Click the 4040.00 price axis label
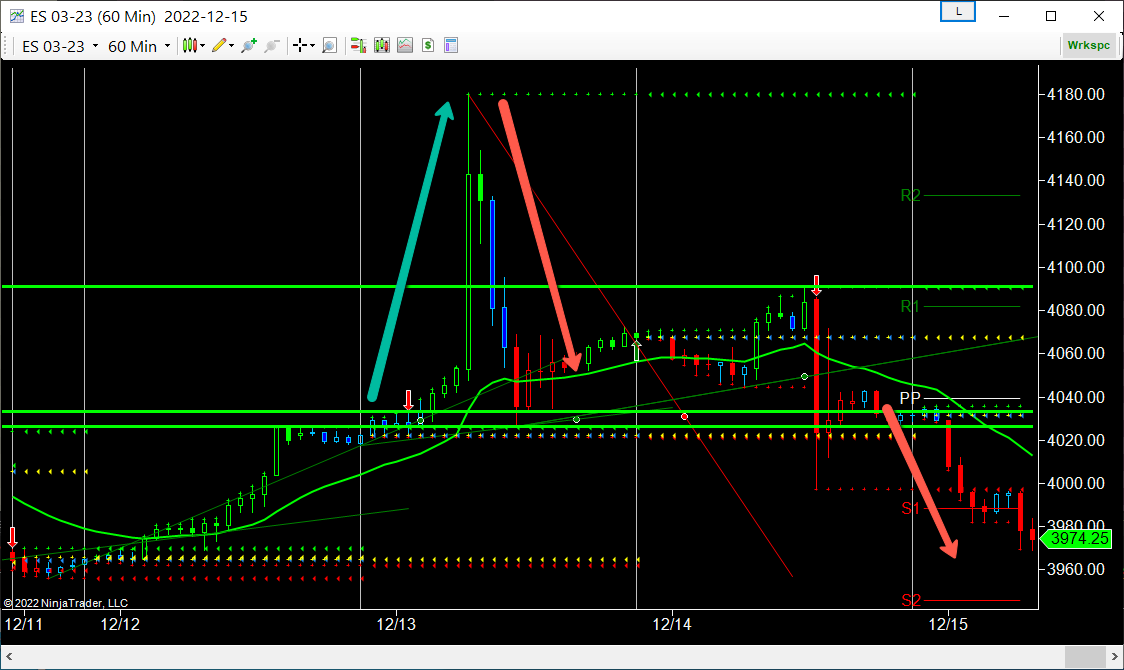The height and width of the screenshot is (670, 1124). click(1075, 397)
